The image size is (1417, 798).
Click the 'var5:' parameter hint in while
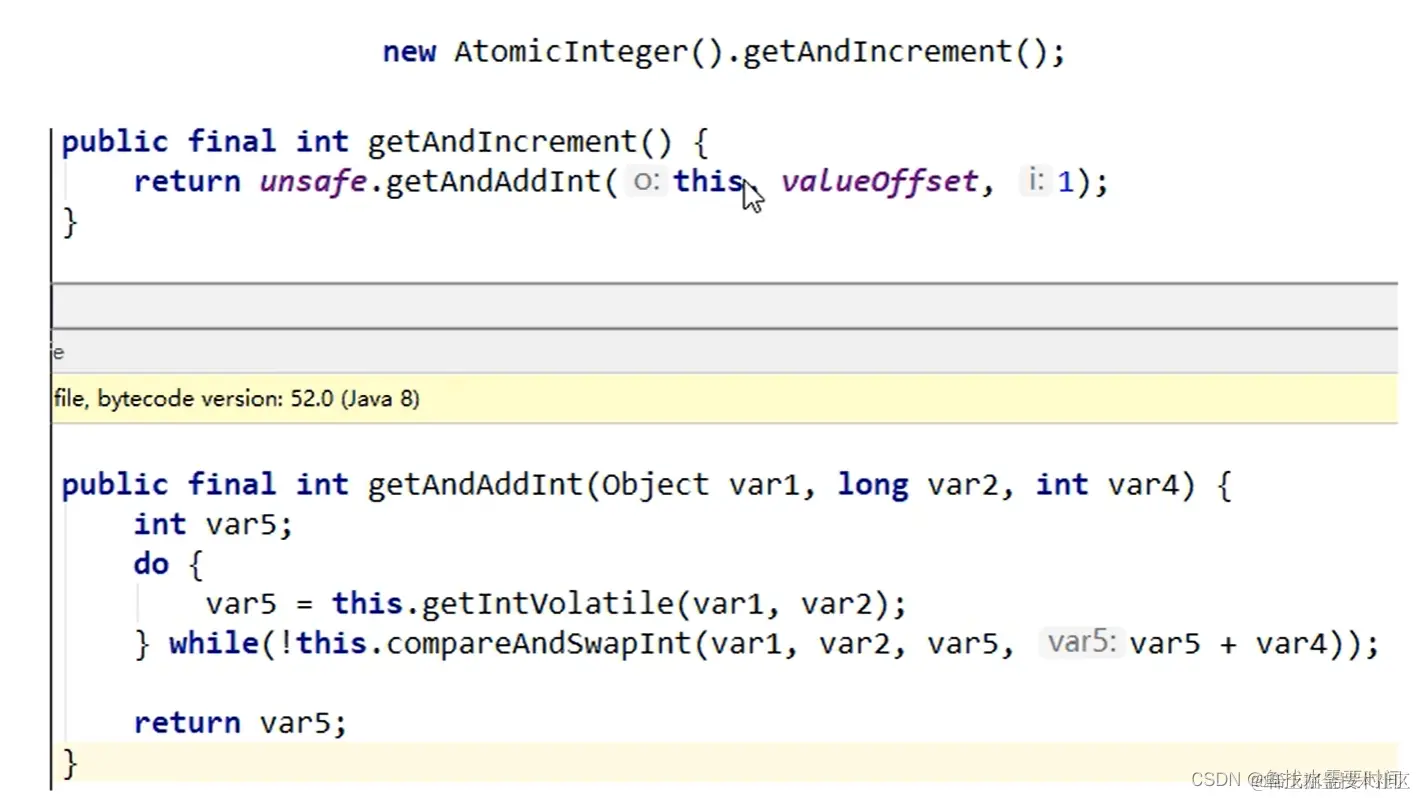click(x=1082, y=642)
